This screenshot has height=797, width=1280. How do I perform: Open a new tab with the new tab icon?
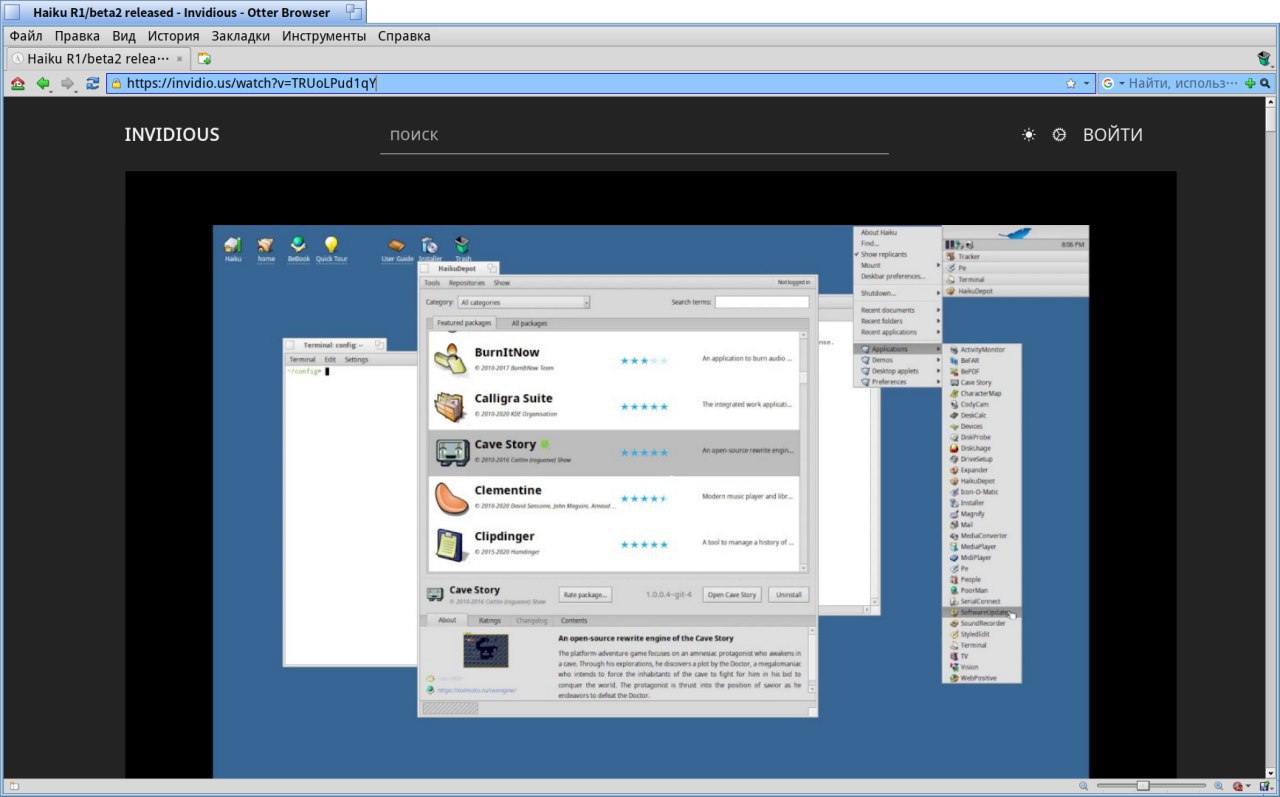(204, 59)
